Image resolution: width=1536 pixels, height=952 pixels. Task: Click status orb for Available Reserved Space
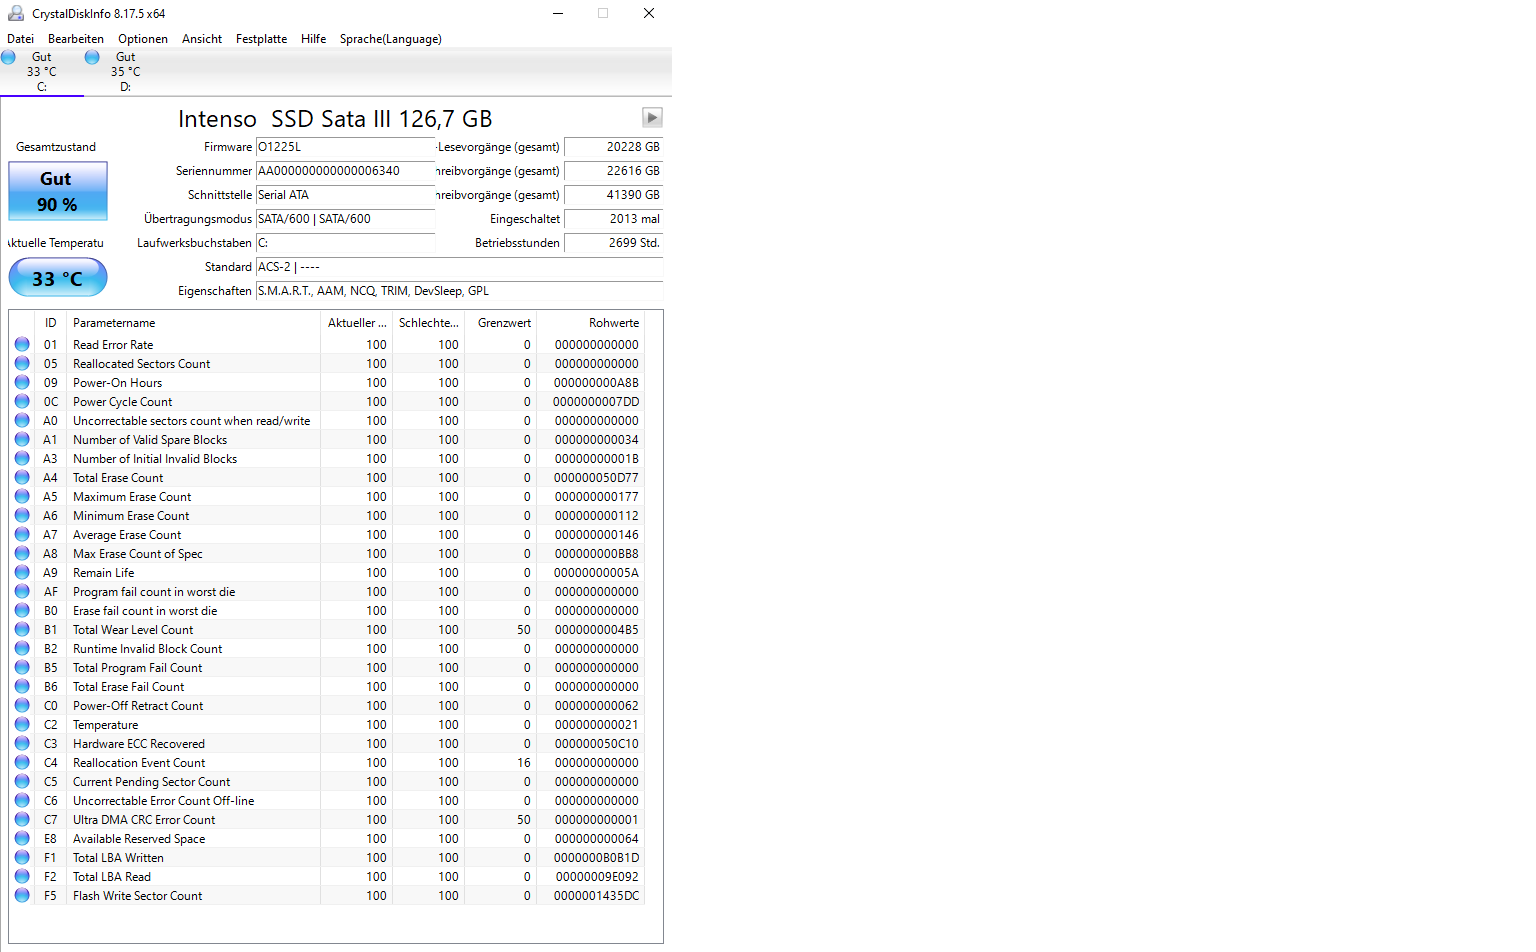(22, 838)
